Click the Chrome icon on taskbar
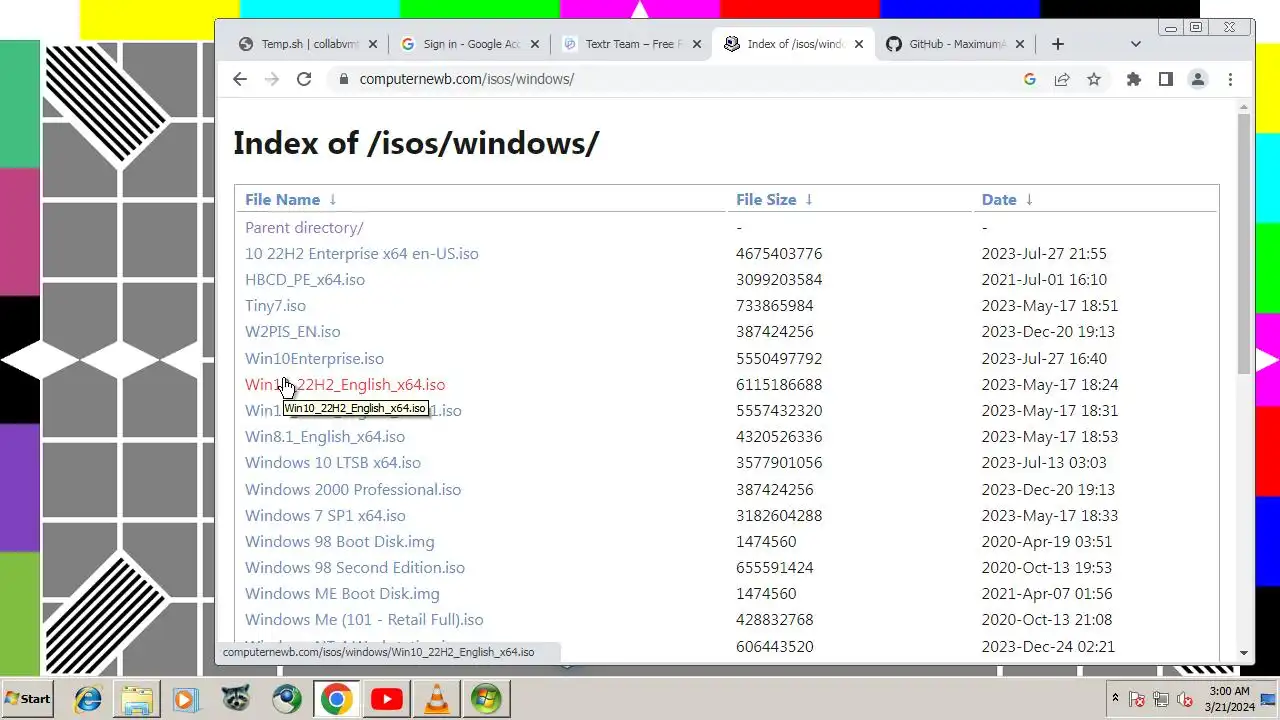This screenshot has height=720, width=1280. click(x=336, y=699)
